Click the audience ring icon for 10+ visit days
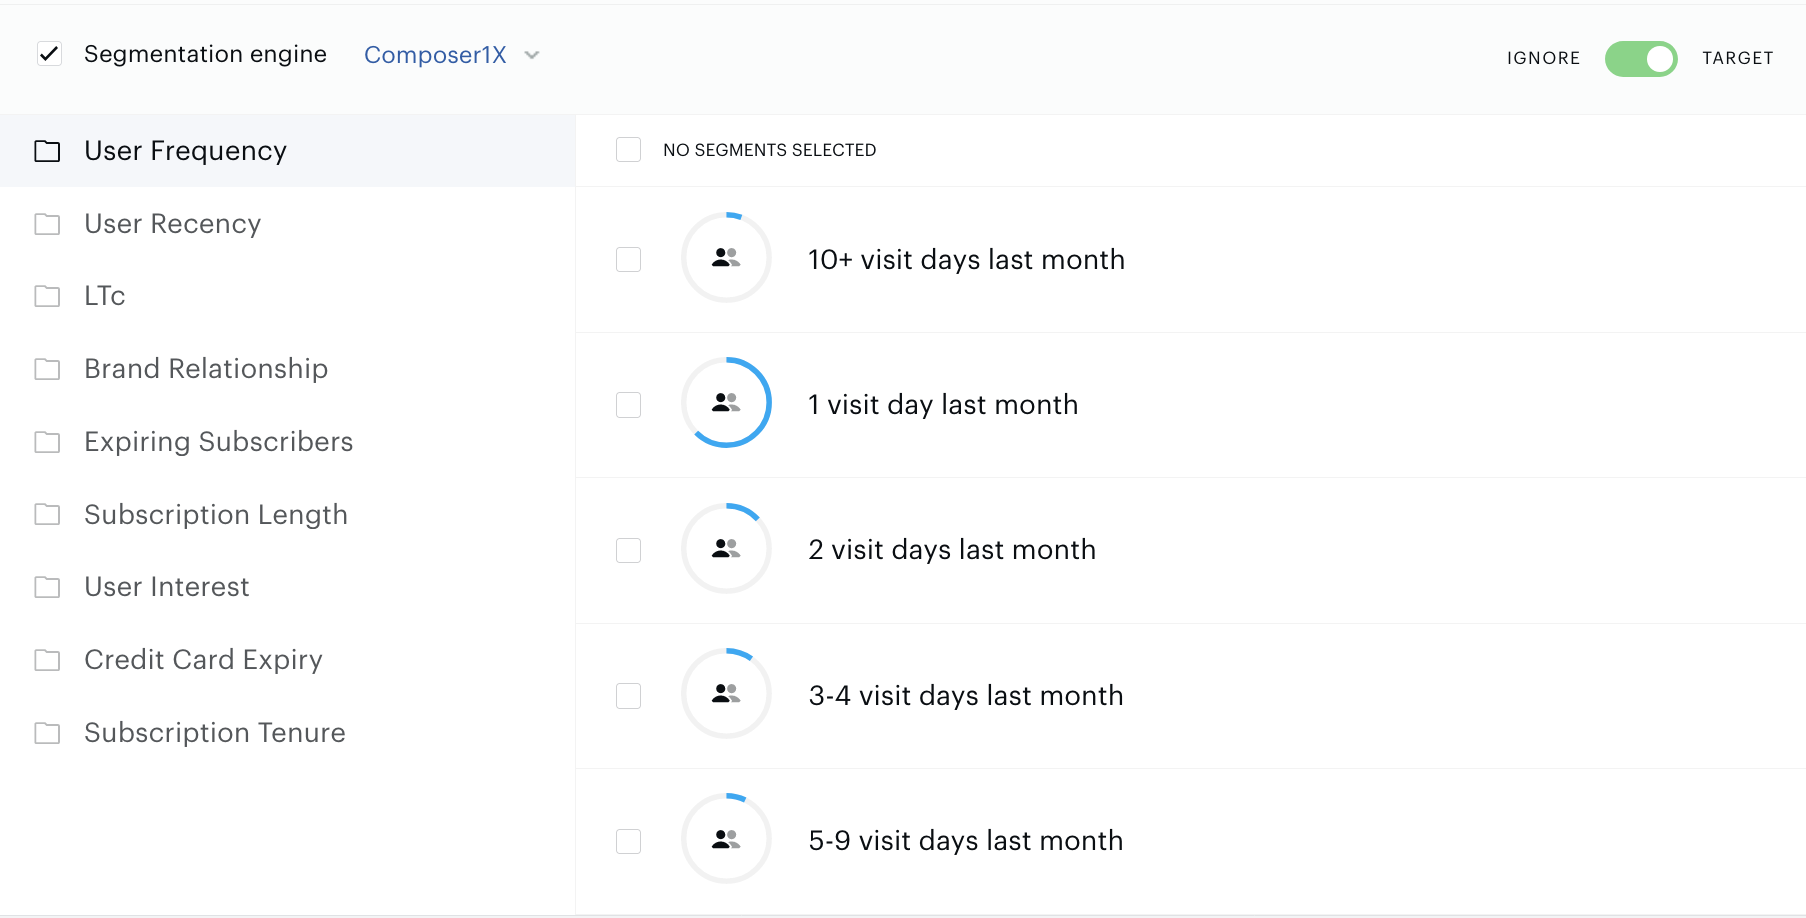The height and width of the screenshot is (918, 1806). (726, 258)
